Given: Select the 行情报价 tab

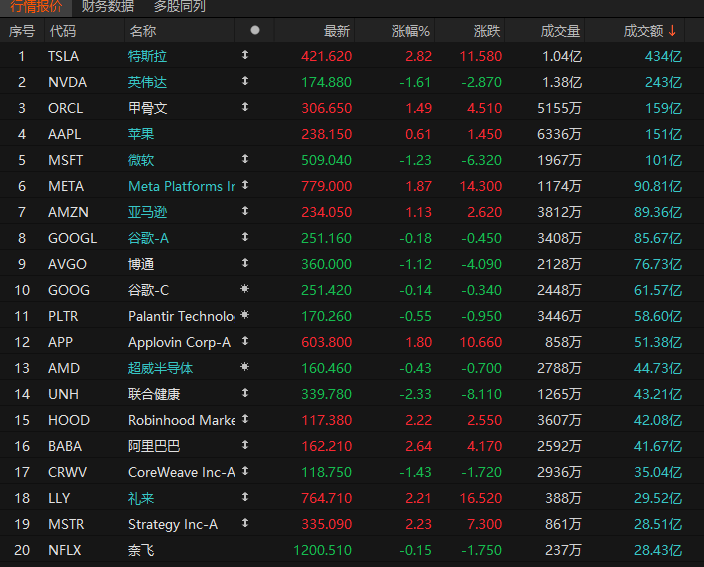Looking at the screenshot, I should pos(36,6).
